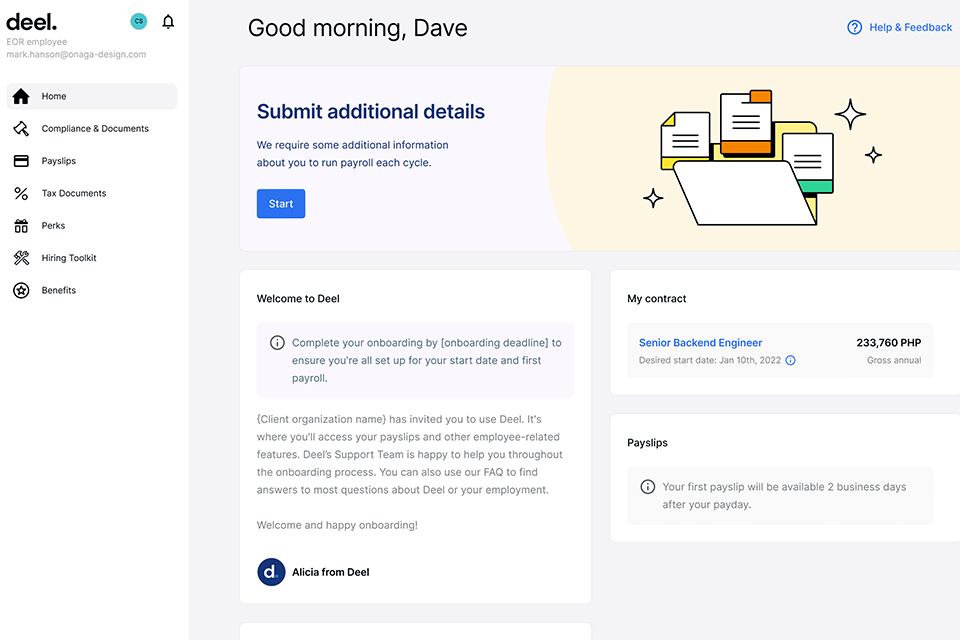This screenshot has height=640, width=960.
Task: Open Payslips in the sidebar
Action: 92,161
